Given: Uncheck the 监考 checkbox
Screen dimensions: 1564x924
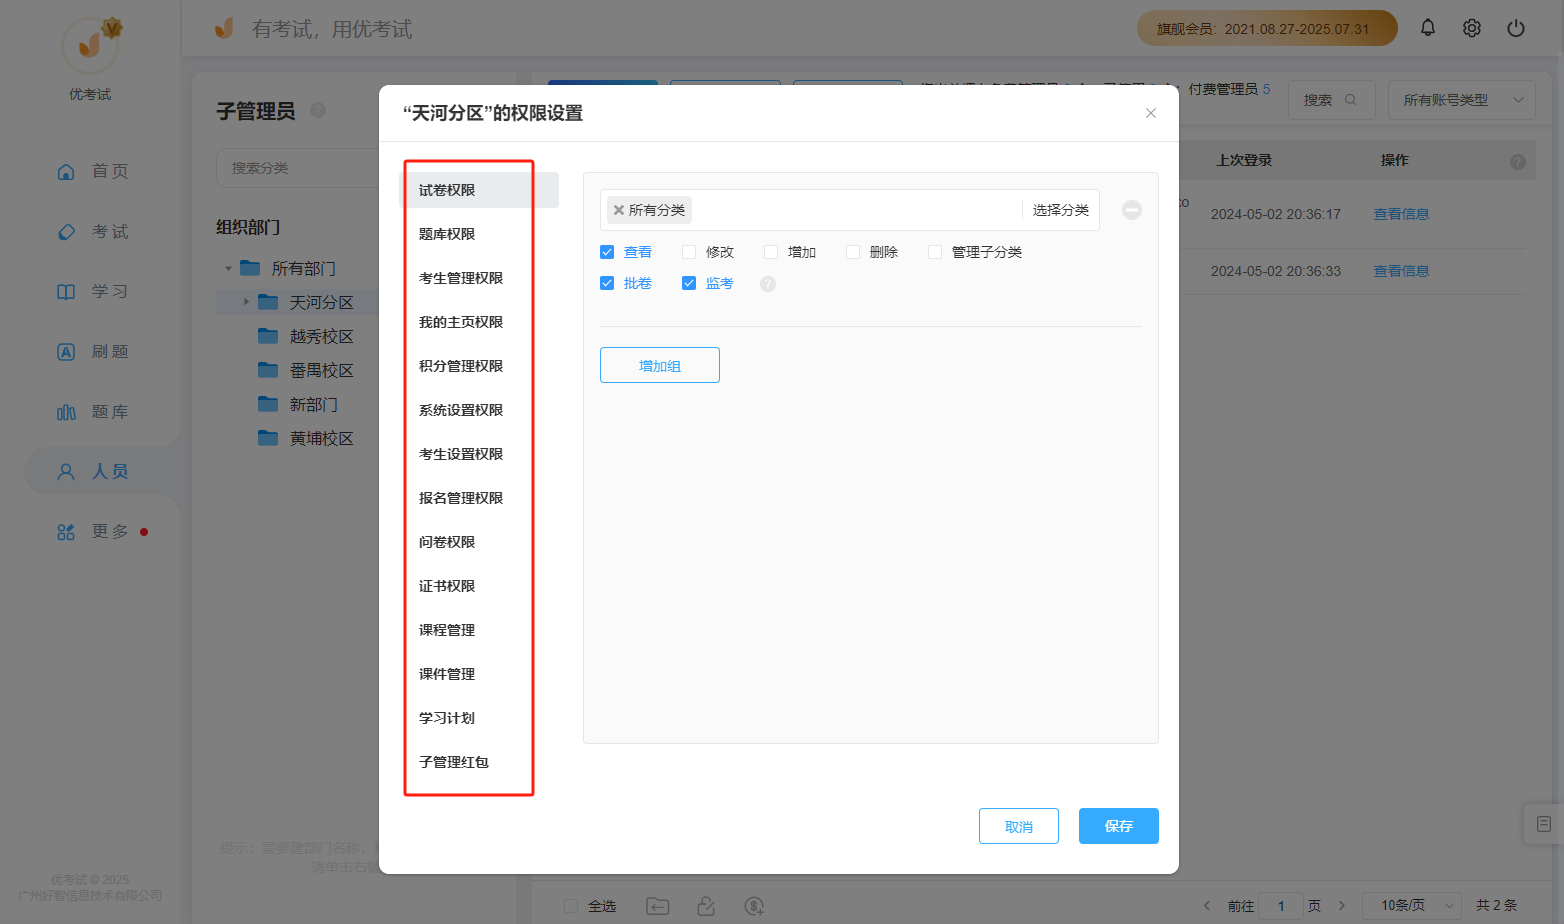Looking at the screenshot, I should [x=689, y=283].
